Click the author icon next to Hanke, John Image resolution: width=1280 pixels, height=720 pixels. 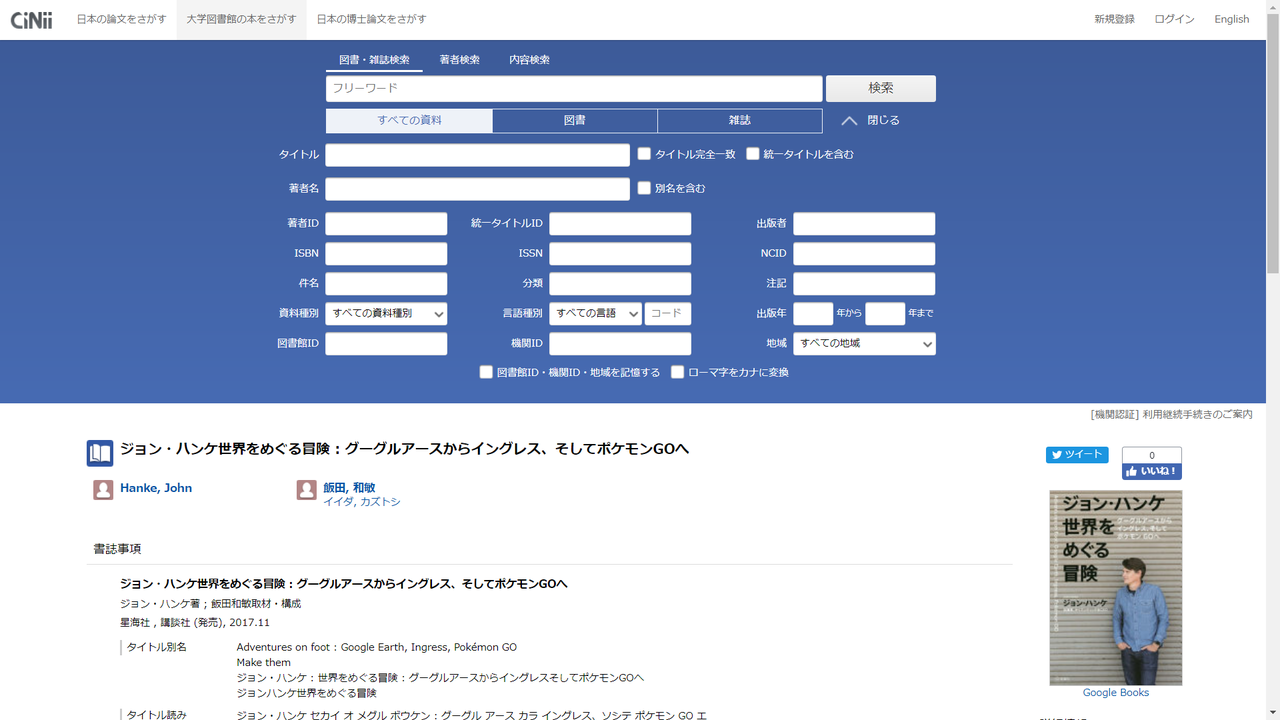(x=103, y=489)
